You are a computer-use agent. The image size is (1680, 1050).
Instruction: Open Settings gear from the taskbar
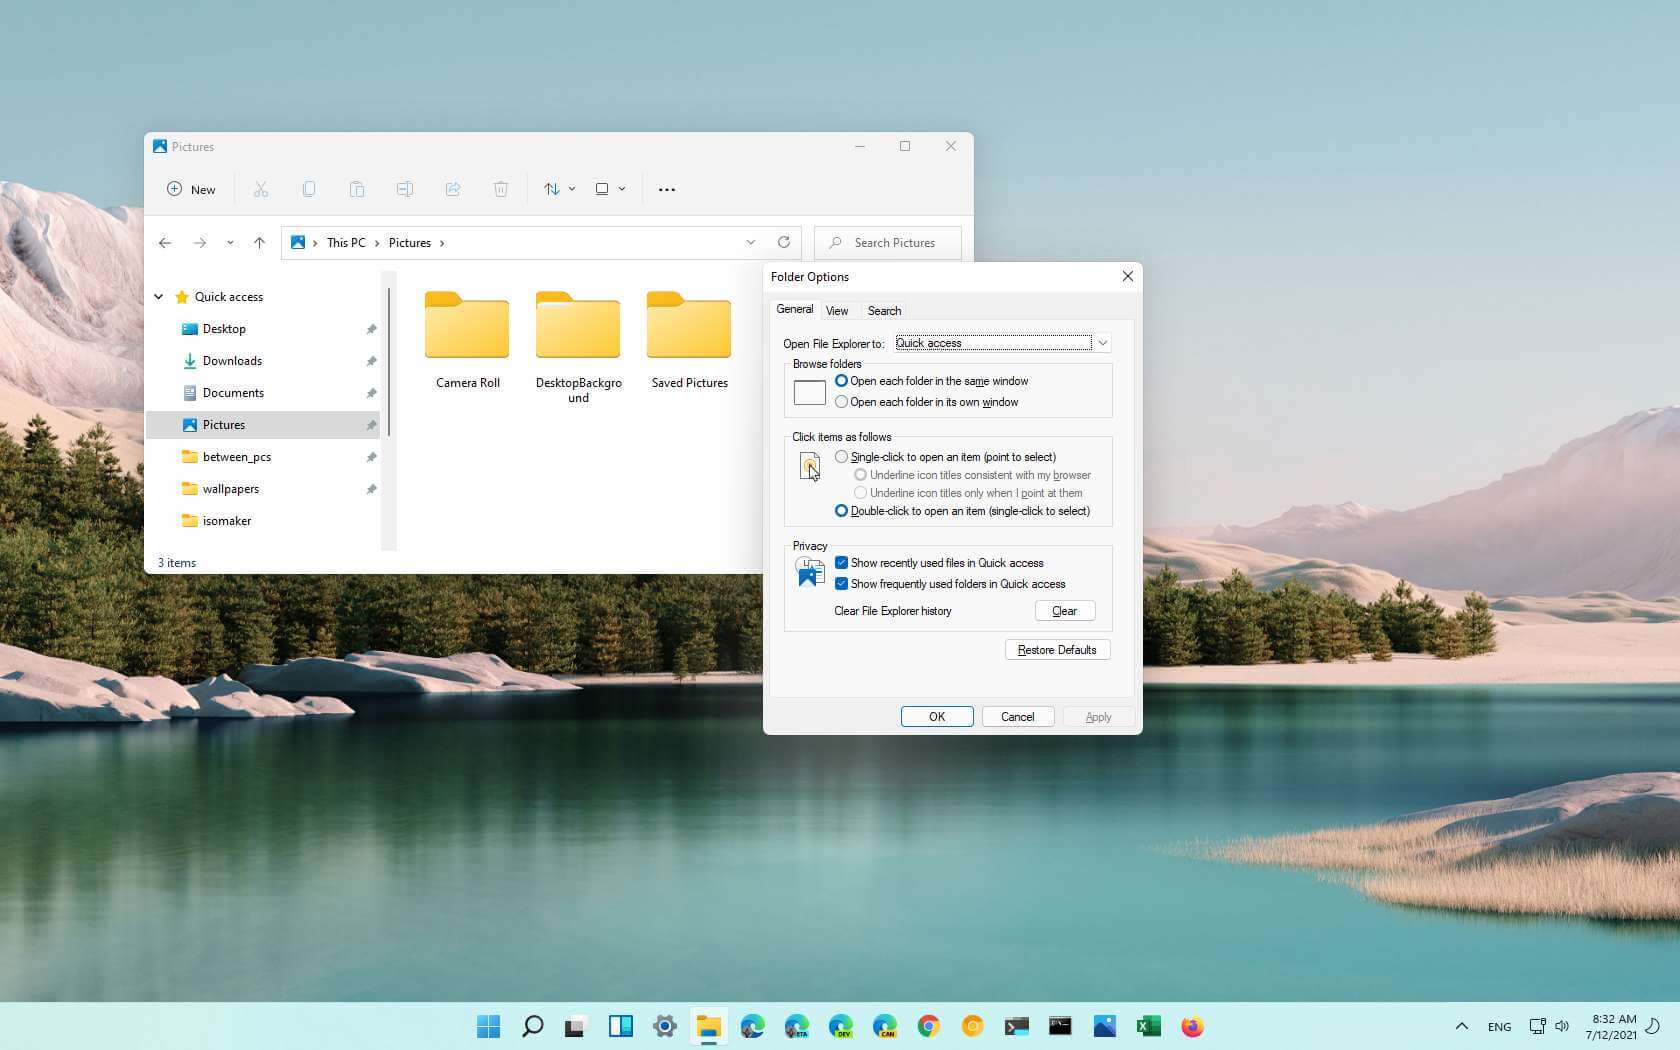[664, 1026]
